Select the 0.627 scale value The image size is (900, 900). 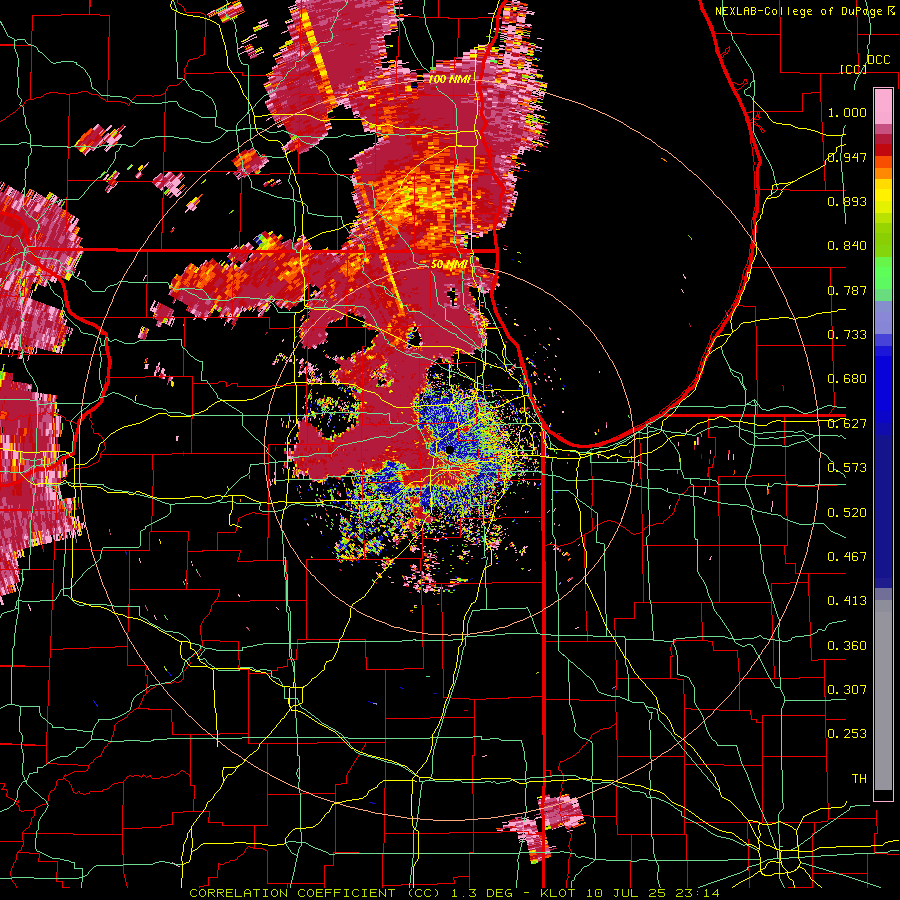[x=847, y=424]
